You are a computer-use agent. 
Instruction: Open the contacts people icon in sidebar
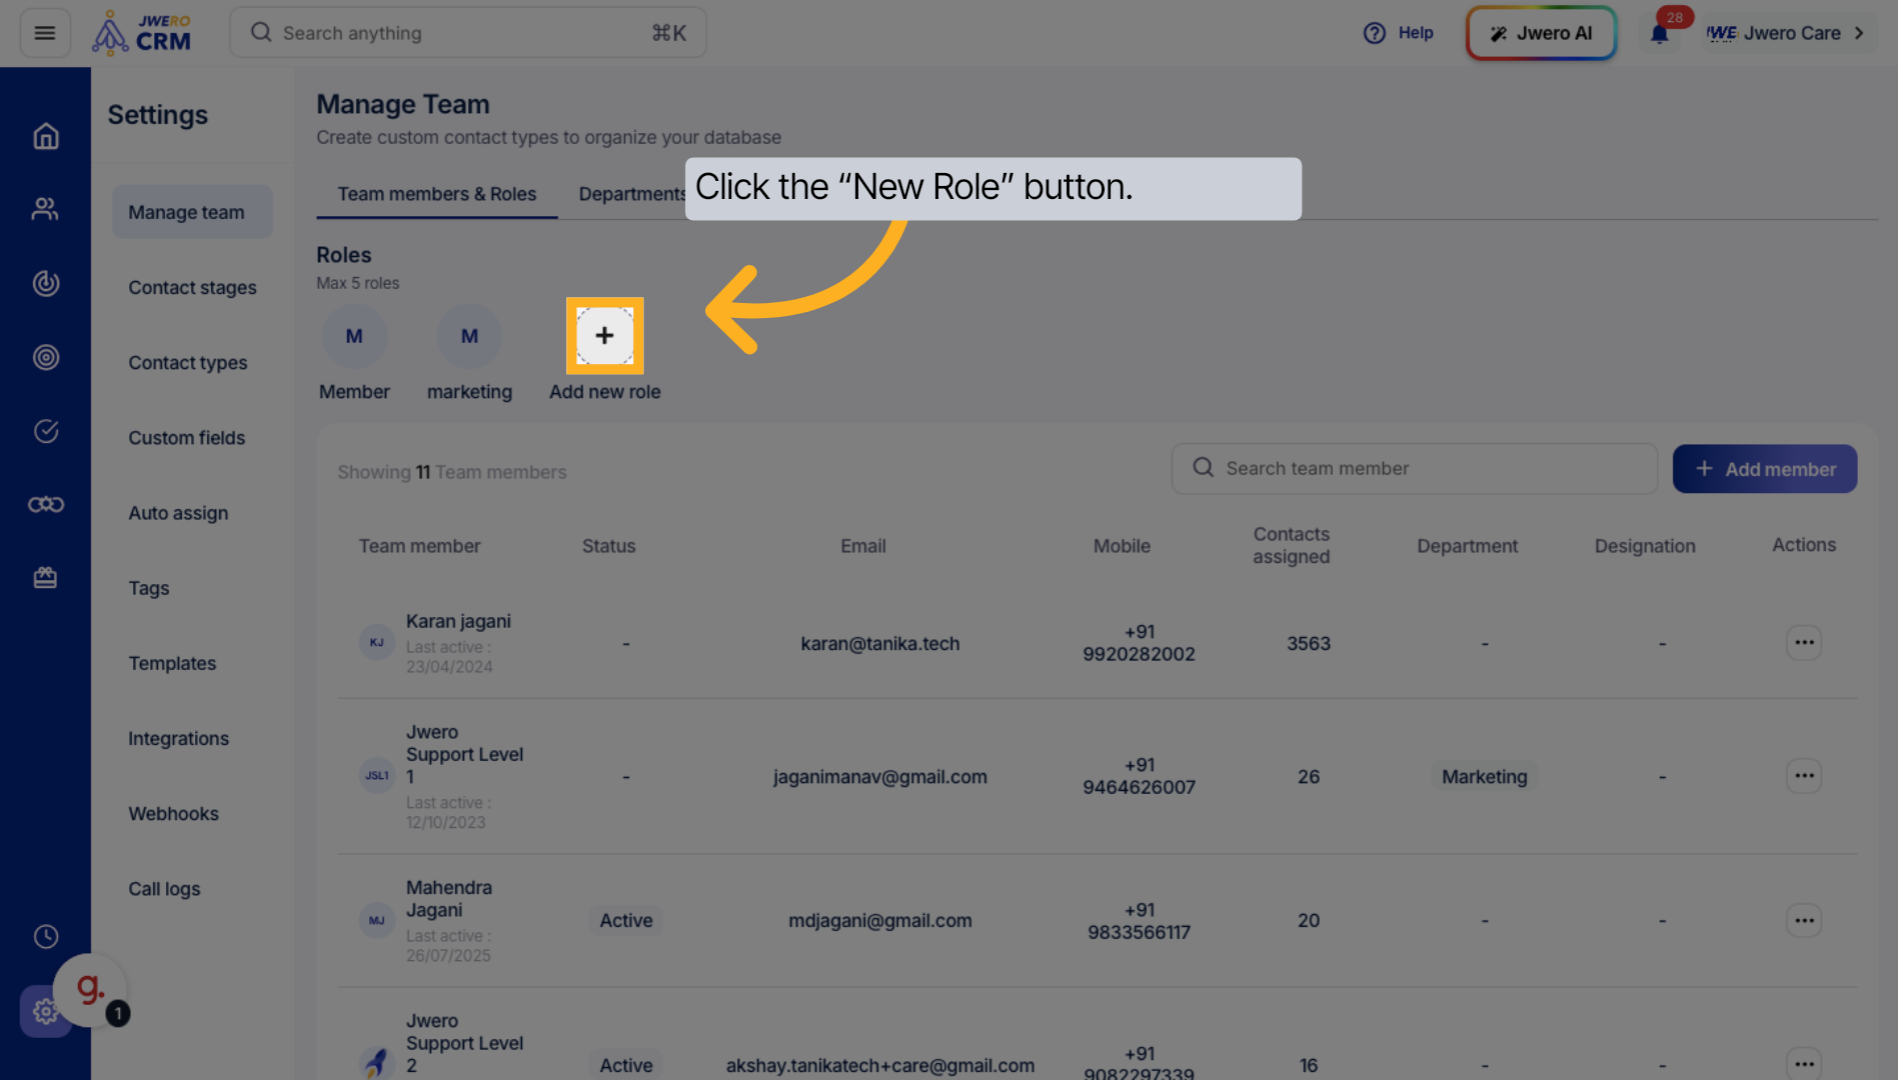(46, 209)
